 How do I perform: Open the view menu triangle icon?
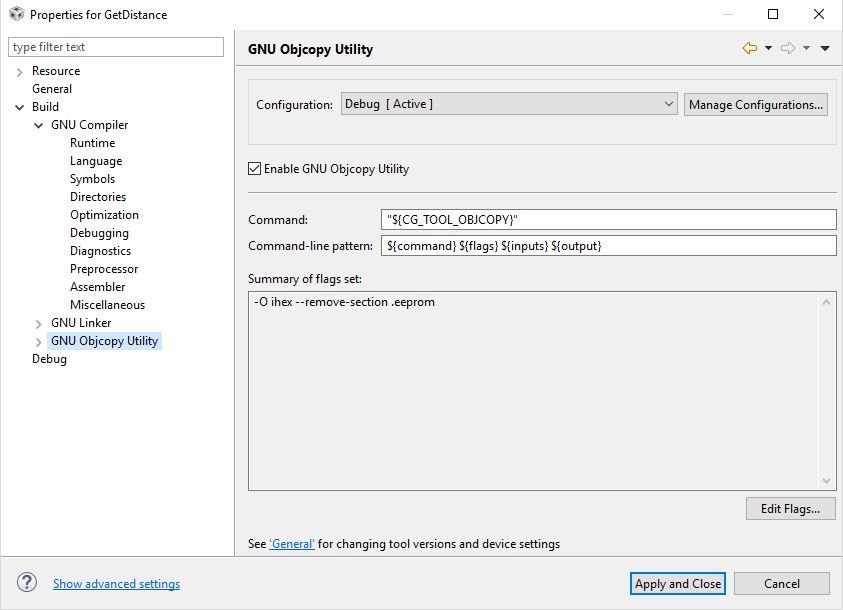(825, 48)
